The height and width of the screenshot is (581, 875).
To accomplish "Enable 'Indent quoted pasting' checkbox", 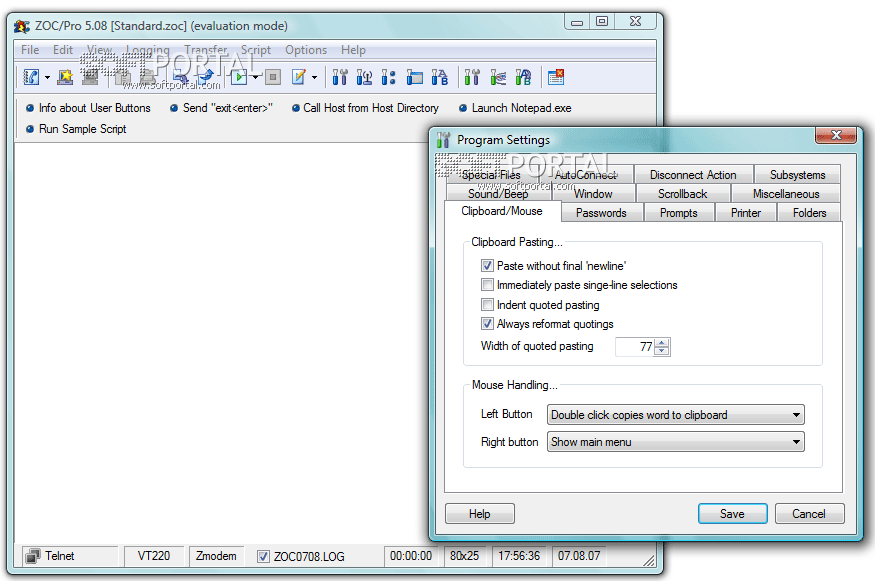I will 487,305.
